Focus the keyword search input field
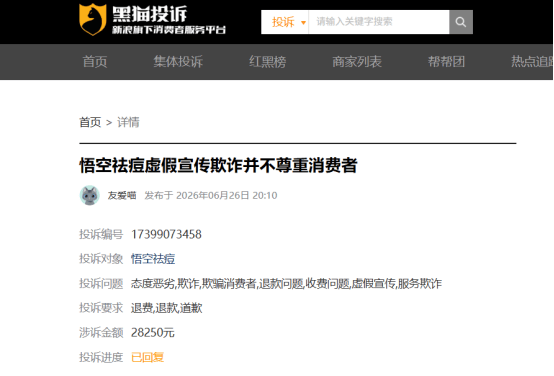Image resolution: width=554 pixels, height=376 pixels. point(379,22)
